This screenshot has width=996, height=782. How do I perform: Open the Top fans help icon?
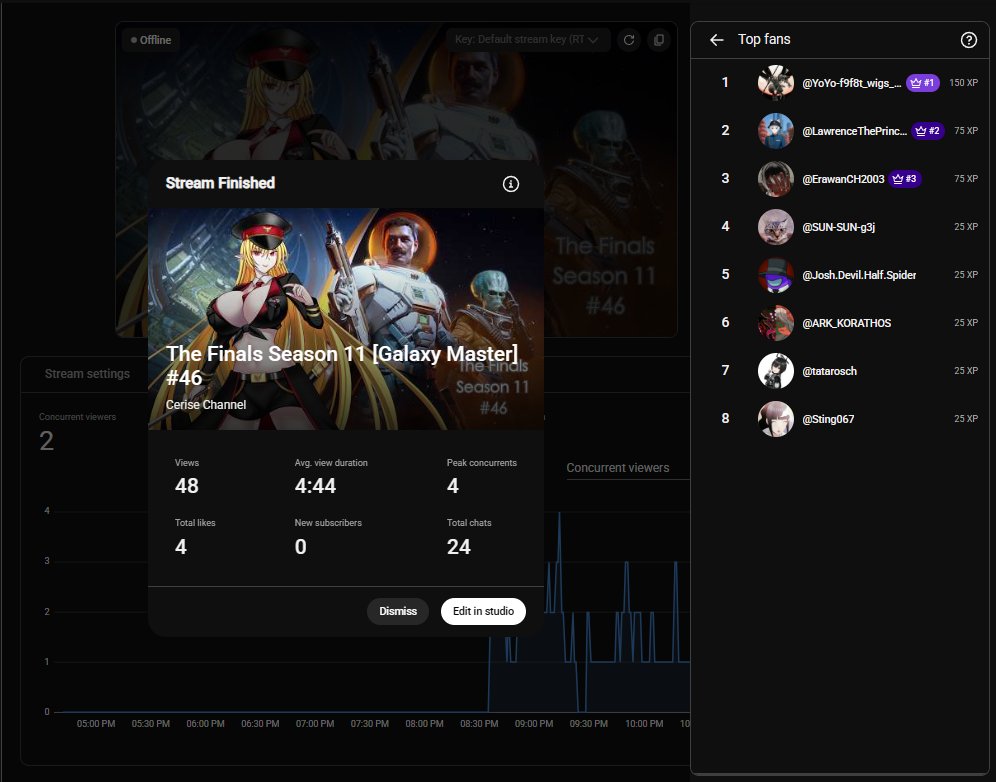(x=968, y=40)
